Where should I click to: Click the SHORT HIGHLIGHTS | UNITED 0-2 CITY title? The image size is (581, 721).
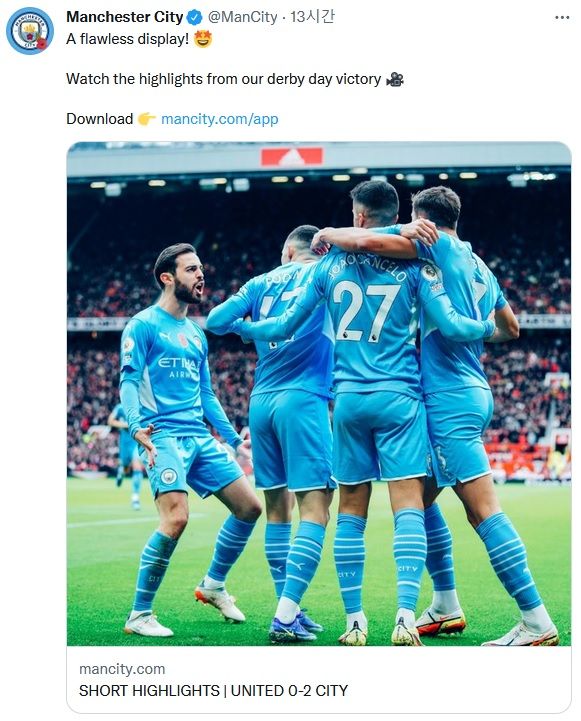pyautogui.click(x=213, y=691)
